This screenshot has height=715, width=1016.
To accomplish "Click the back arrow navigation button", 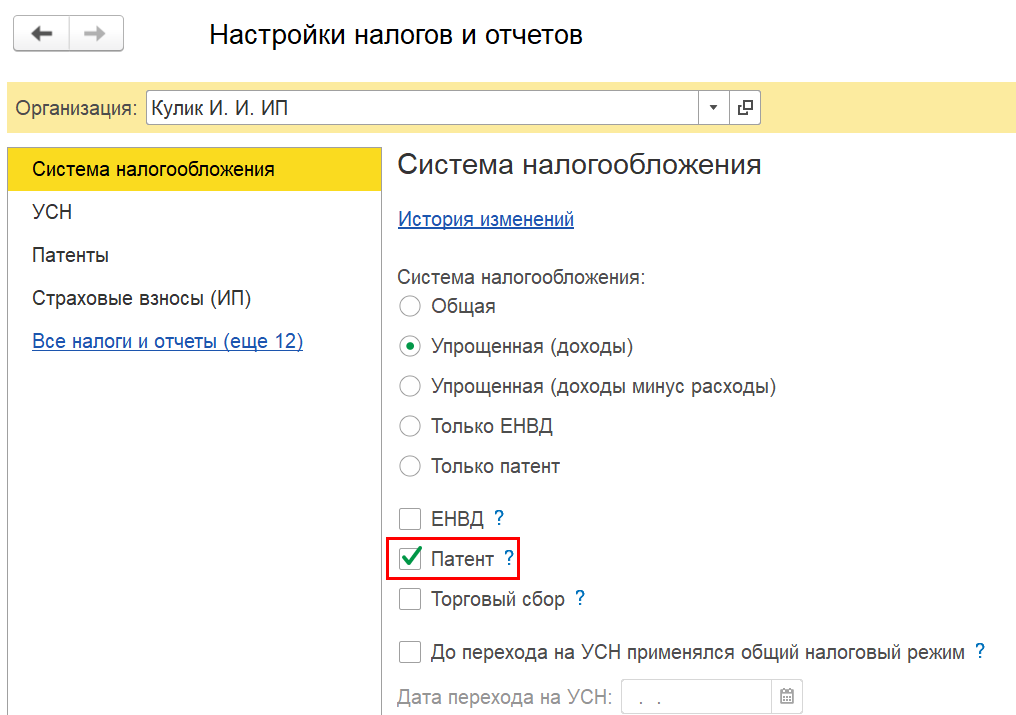I will [41, 34].
